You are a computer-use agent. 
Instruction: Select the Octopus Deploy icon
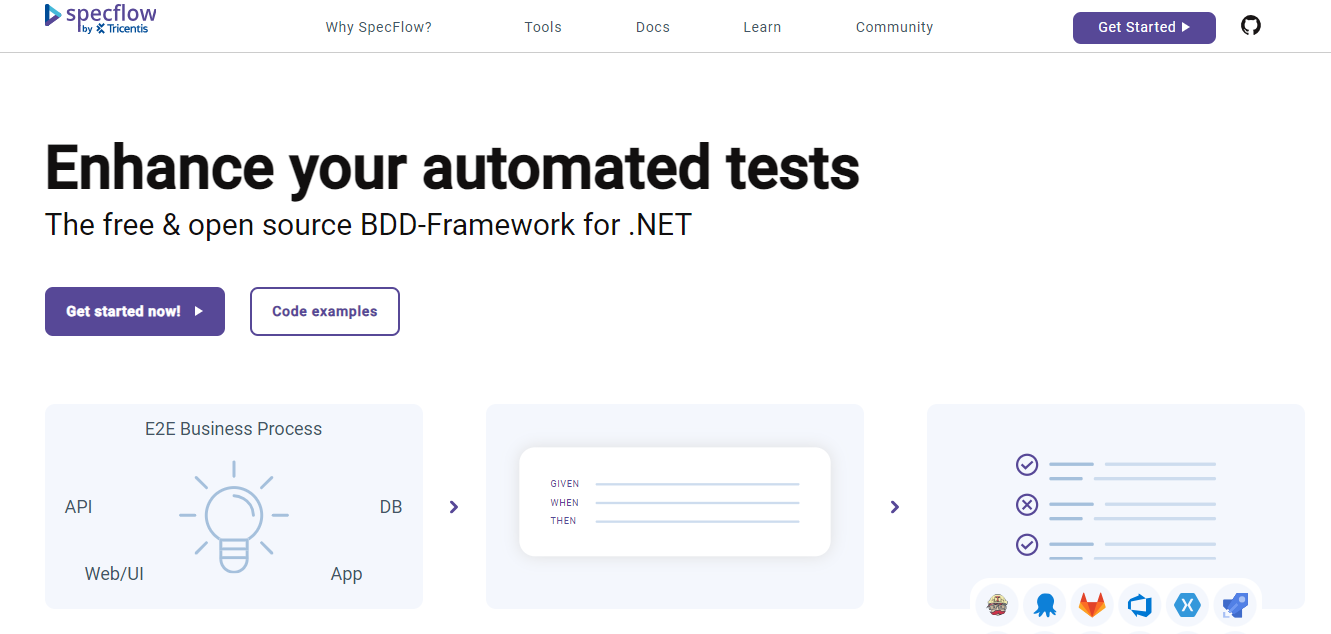[1044, 605]
